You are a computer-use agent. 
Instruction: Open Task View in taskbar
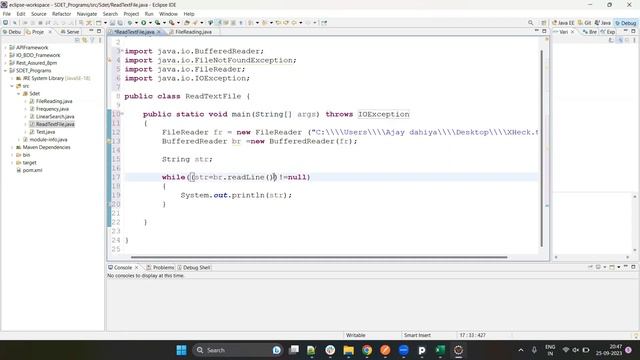[x=294, y=350]
